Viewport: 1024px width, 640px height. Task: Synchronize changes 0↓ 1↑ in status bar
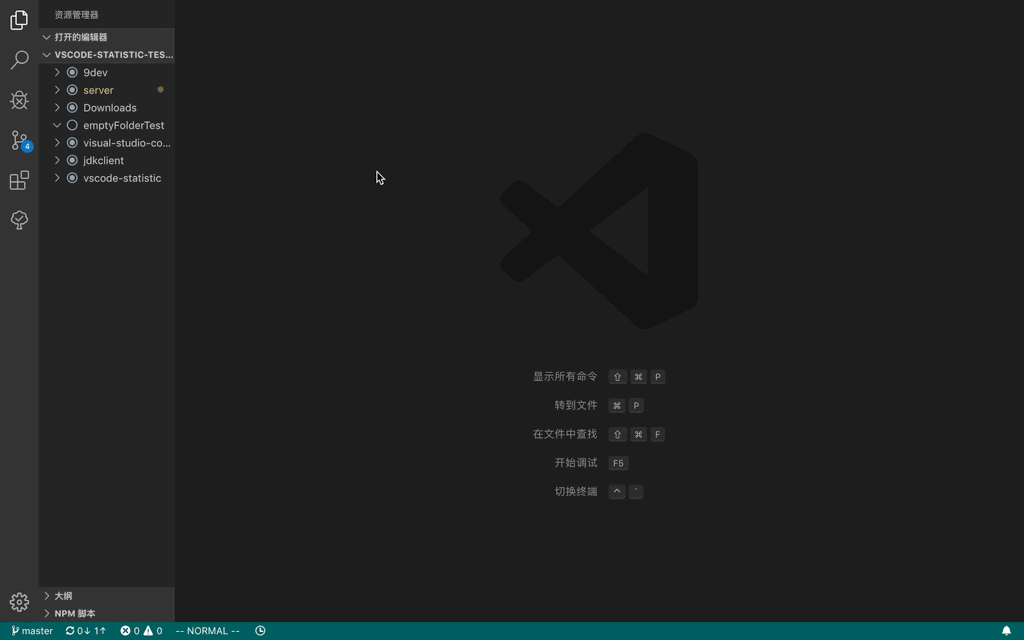(x=86, y=631)
